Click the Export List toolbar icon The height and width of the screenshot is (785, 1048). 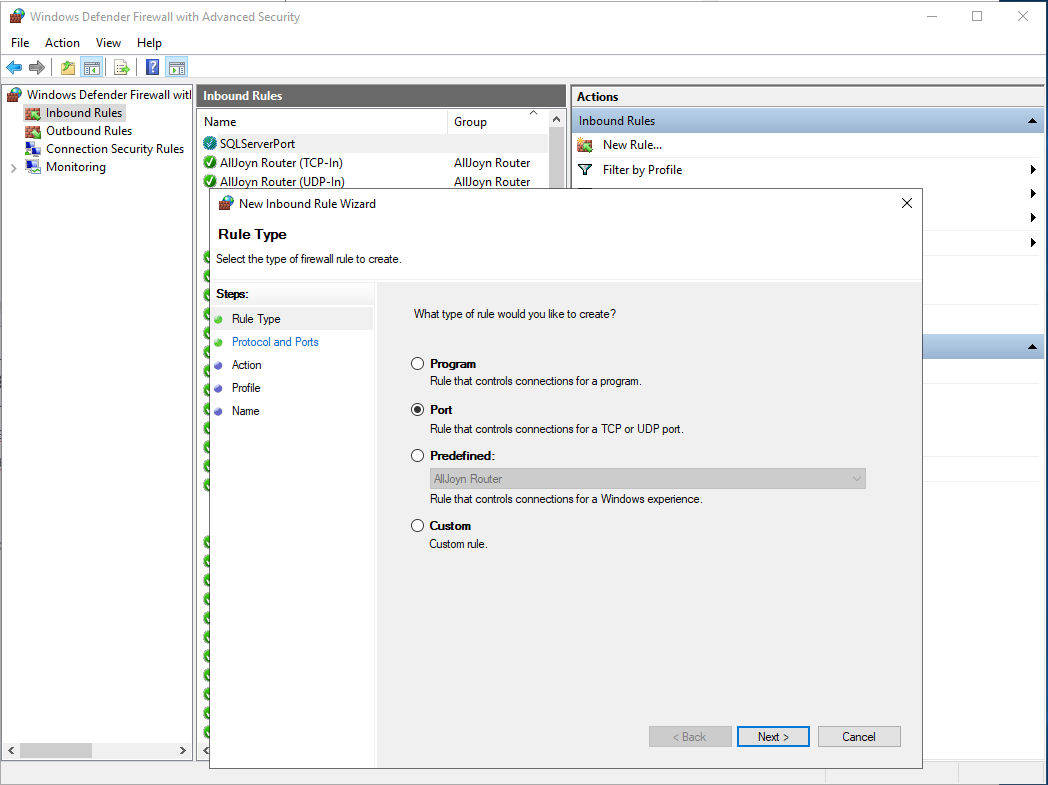[121, 67]
